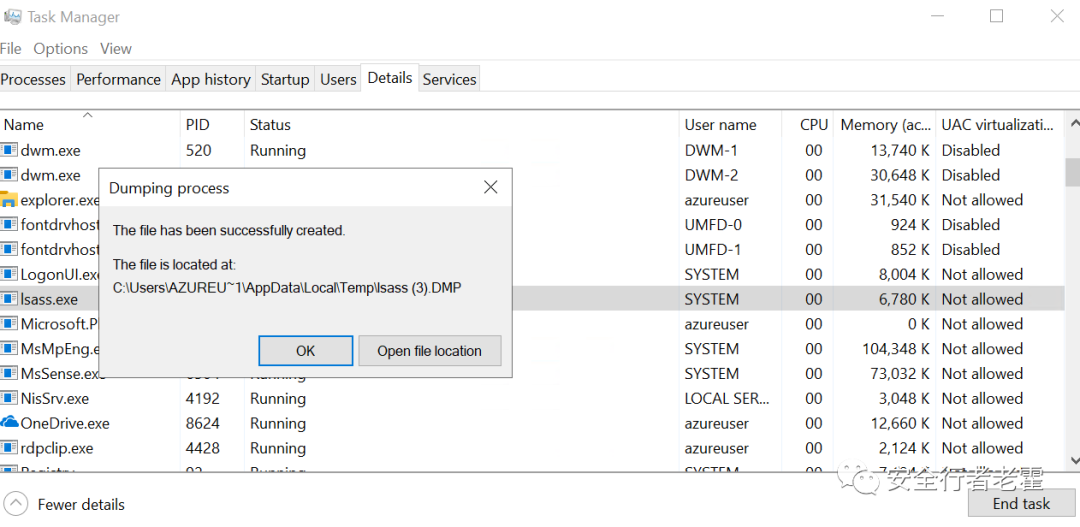This screenshot has height=527, width=1080.
Task: Click the LogonUI process icon
Action: pos(9,274)
